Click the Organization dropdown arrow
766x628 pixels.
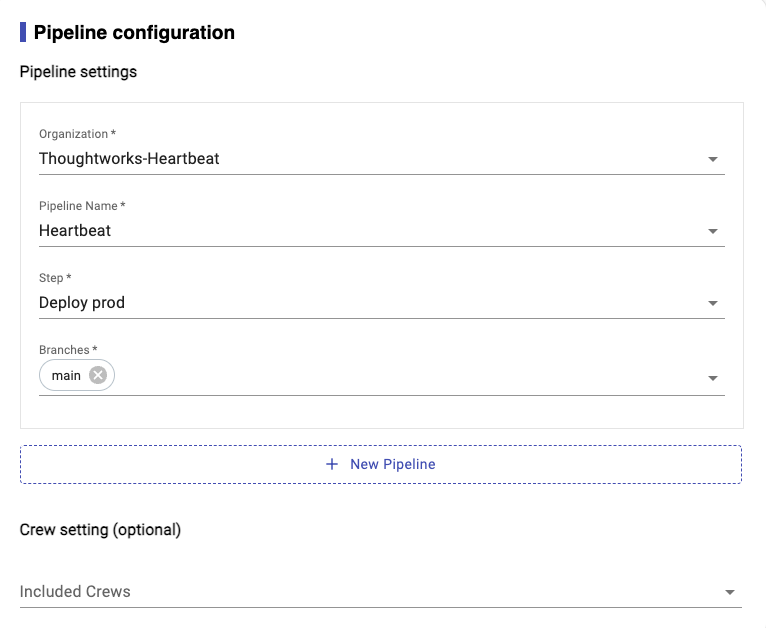coord(712,159)
